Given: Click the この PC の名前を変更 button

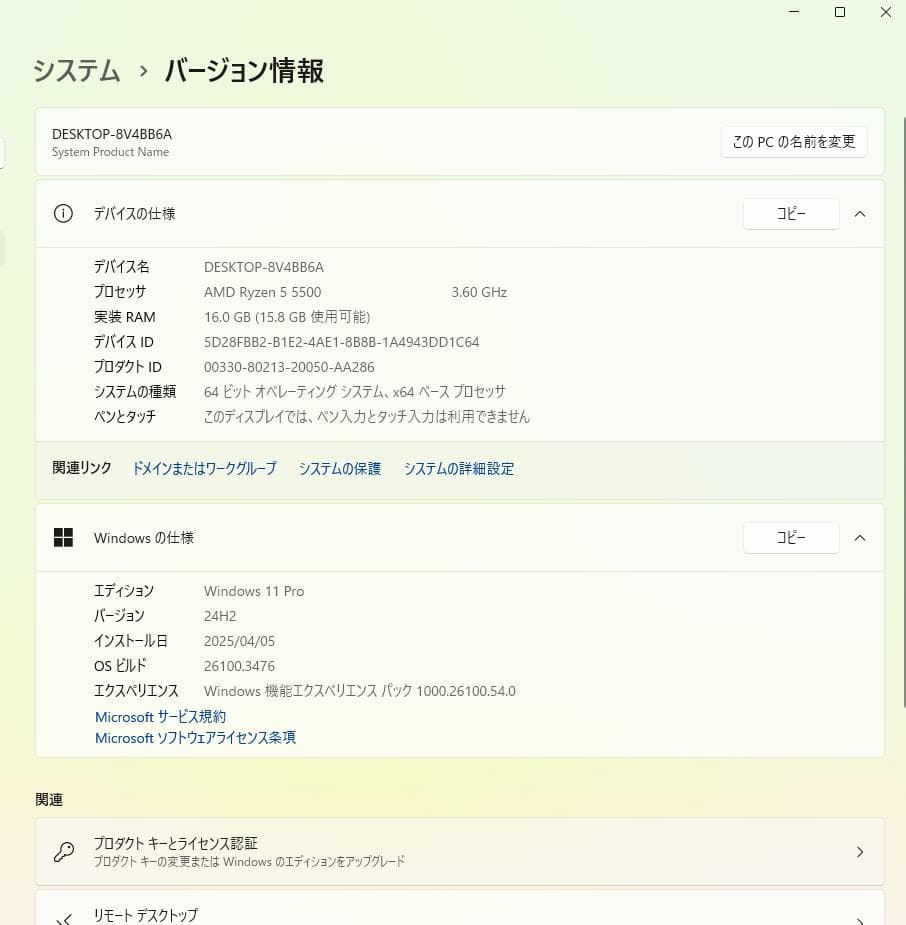Looking at the screenshot, I should click(x=794, y=141).
